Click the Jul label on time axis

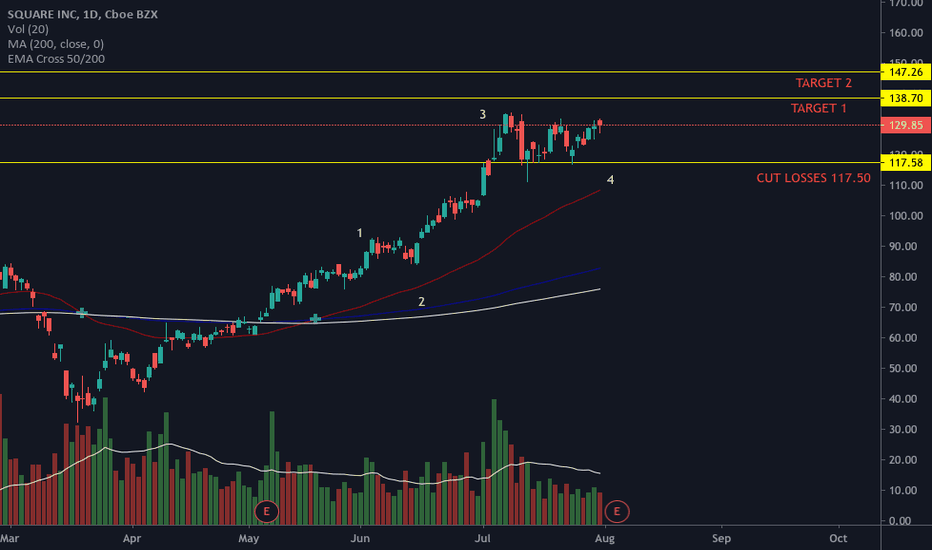pyautogui.click(x=483, y=539)
